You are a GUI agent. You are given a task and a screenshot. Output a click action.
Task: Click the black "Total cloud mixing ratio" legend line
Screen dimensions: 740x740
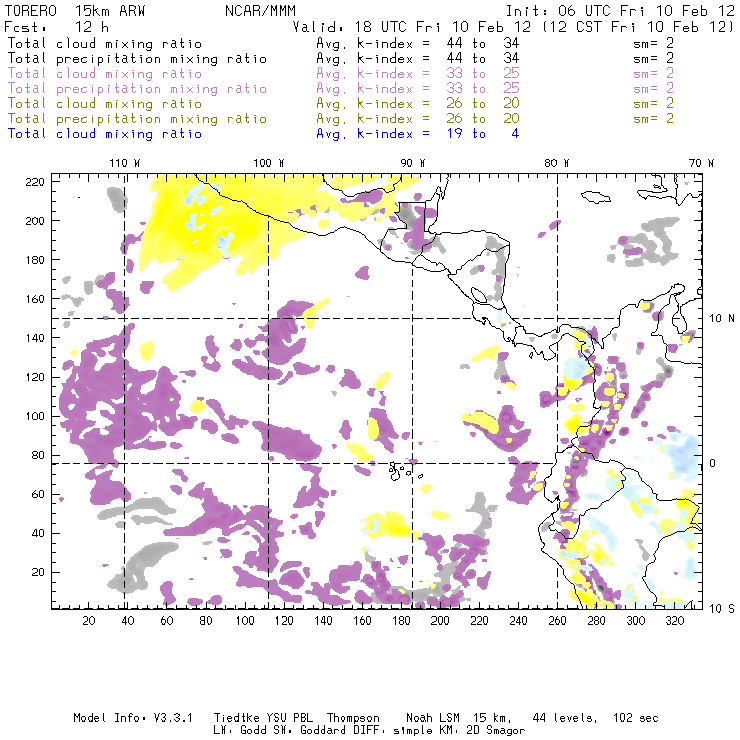tap(105, 43)
